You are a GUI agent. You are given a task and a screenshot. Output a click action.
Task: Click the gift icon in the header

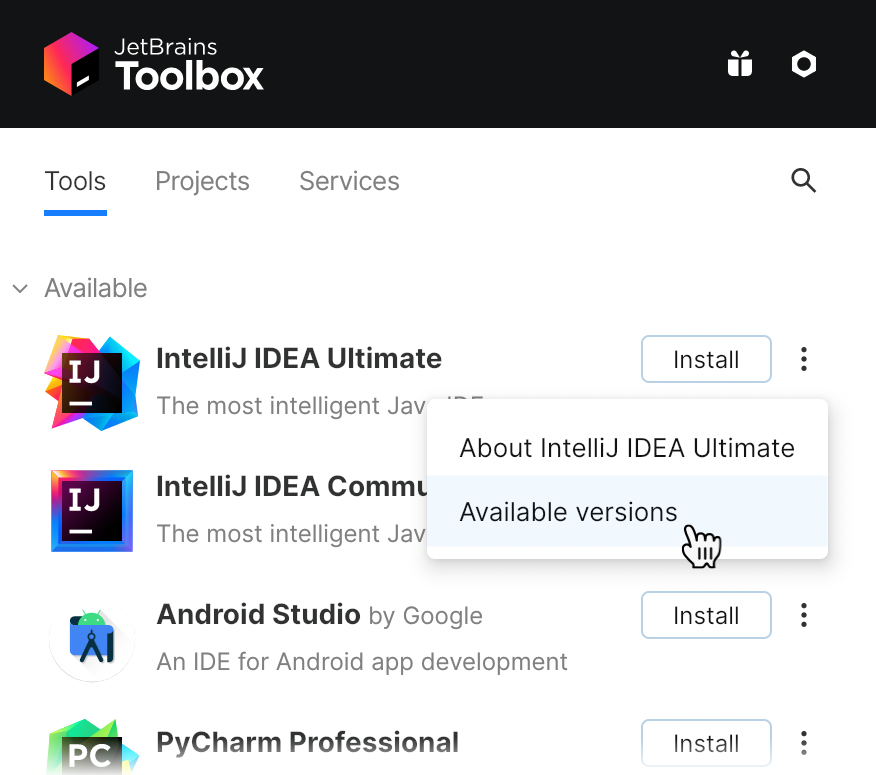coord(739,63)
